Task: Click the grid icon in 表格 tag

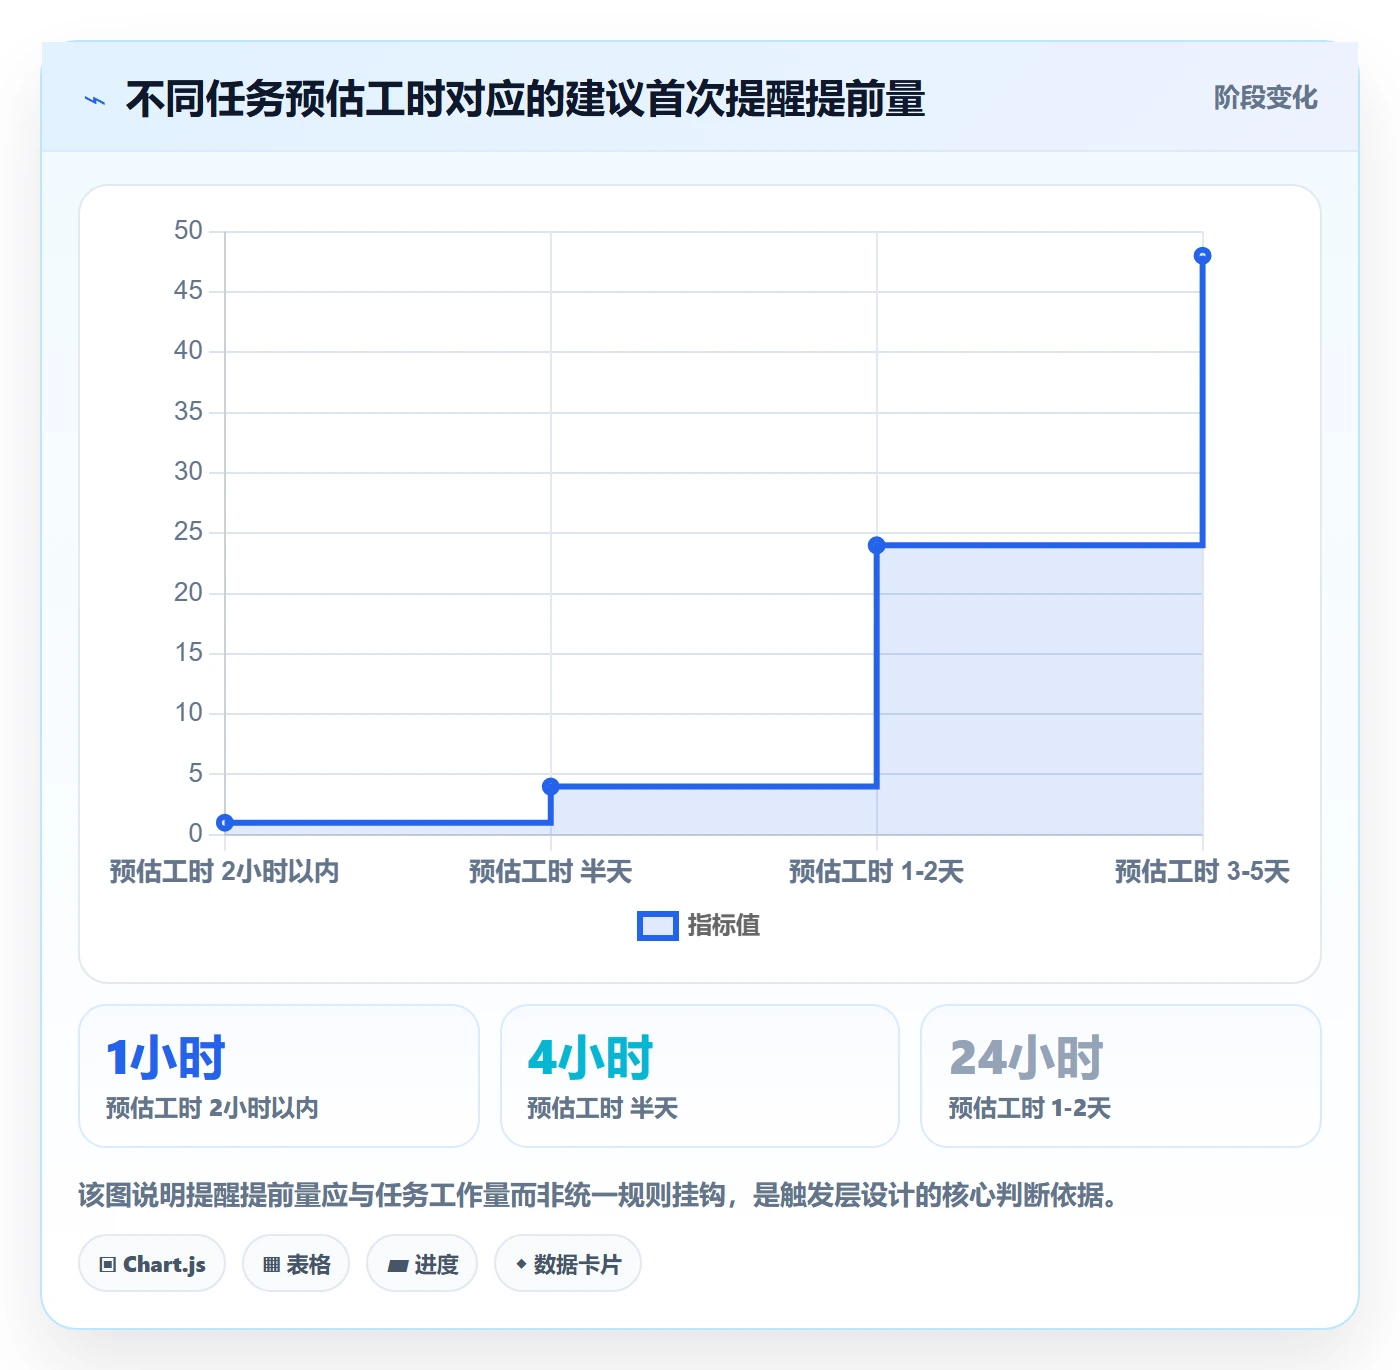Action: pyautogui.click(x=271, y=1265)
